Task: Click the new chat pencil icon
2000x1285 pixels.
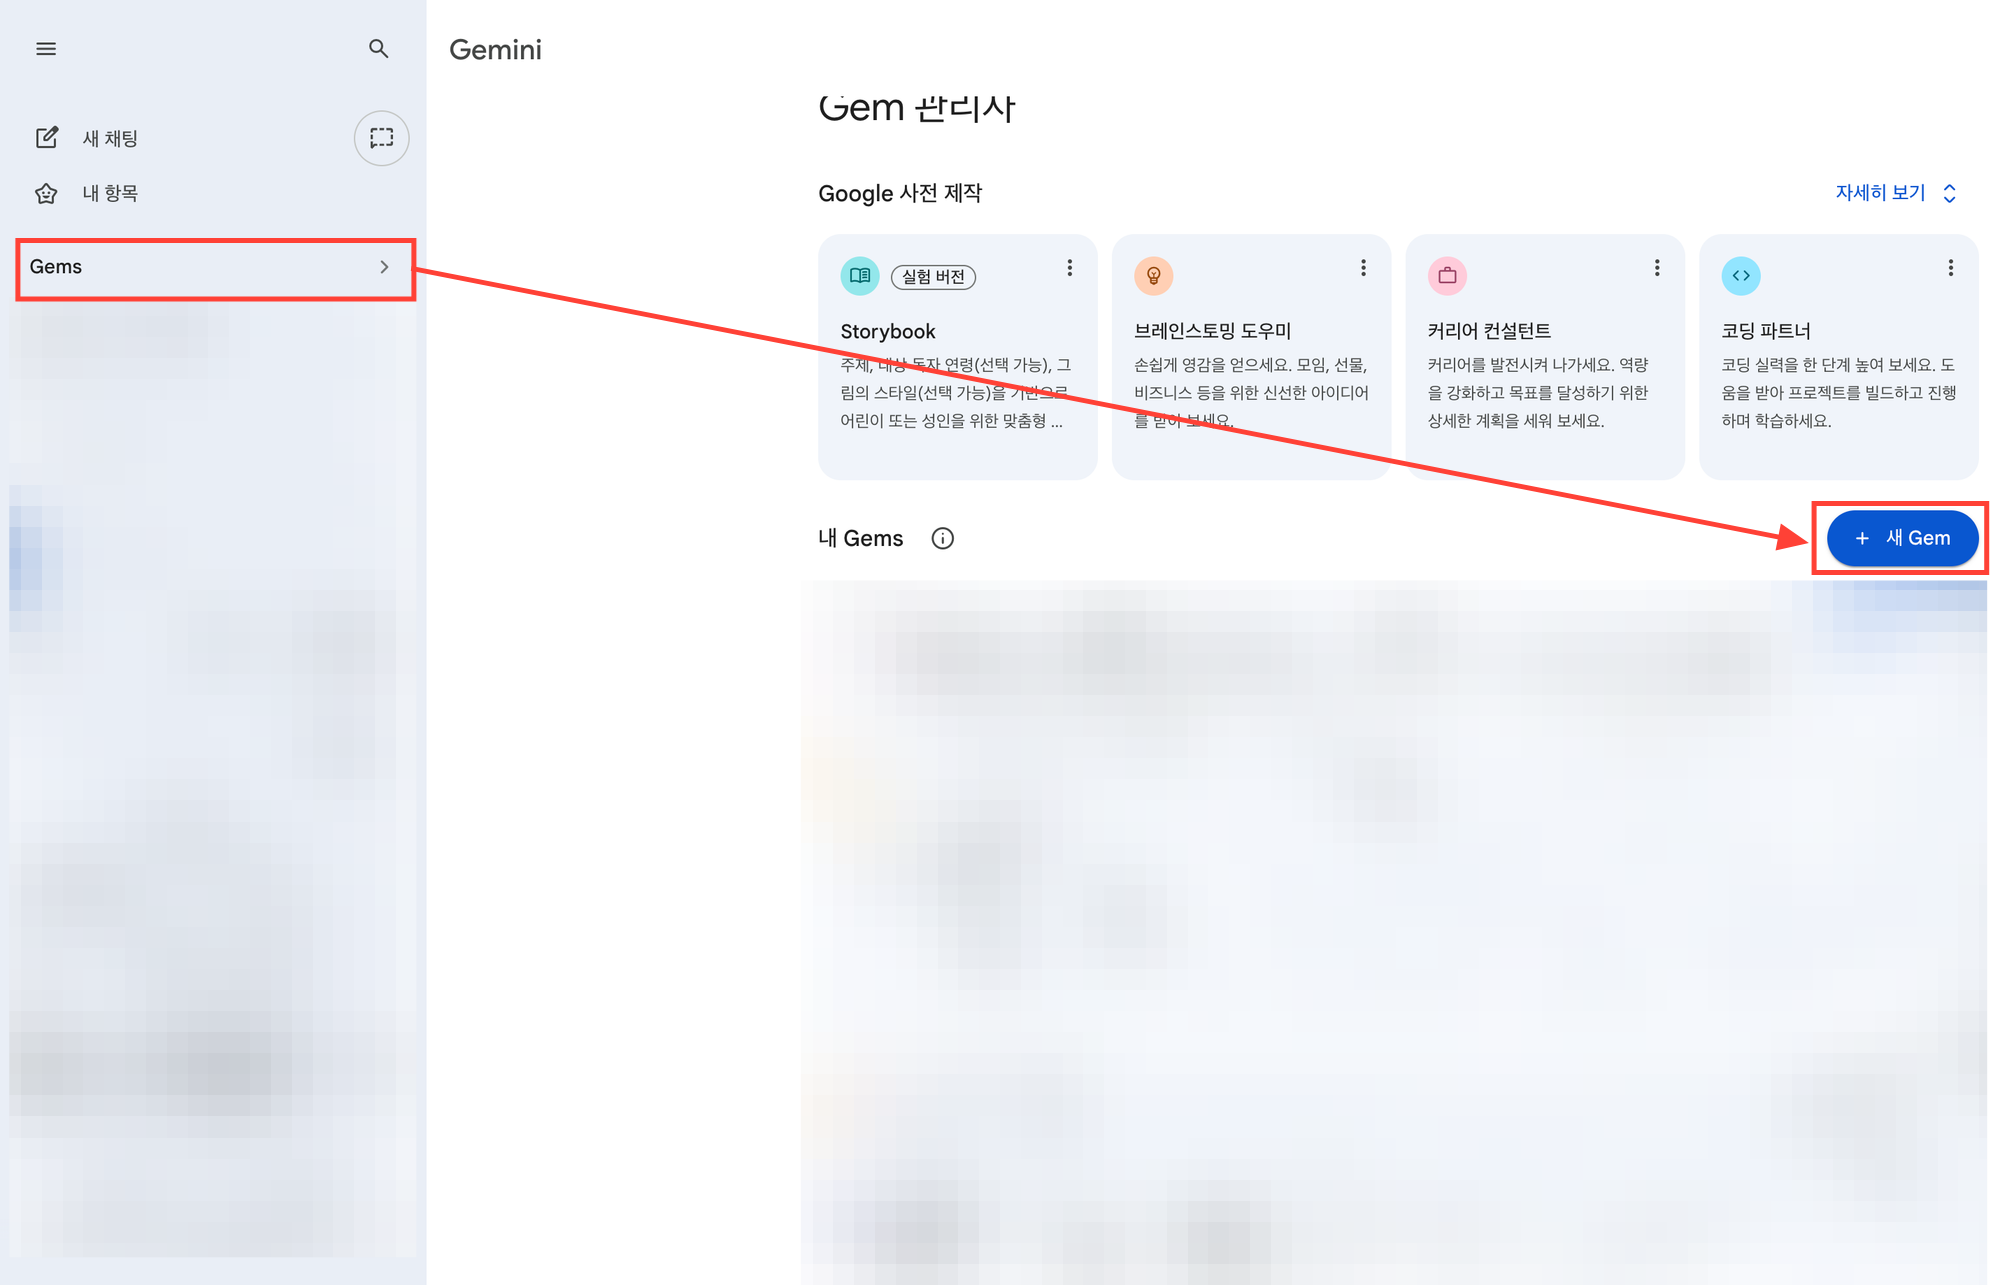Action: click(47, 138)
